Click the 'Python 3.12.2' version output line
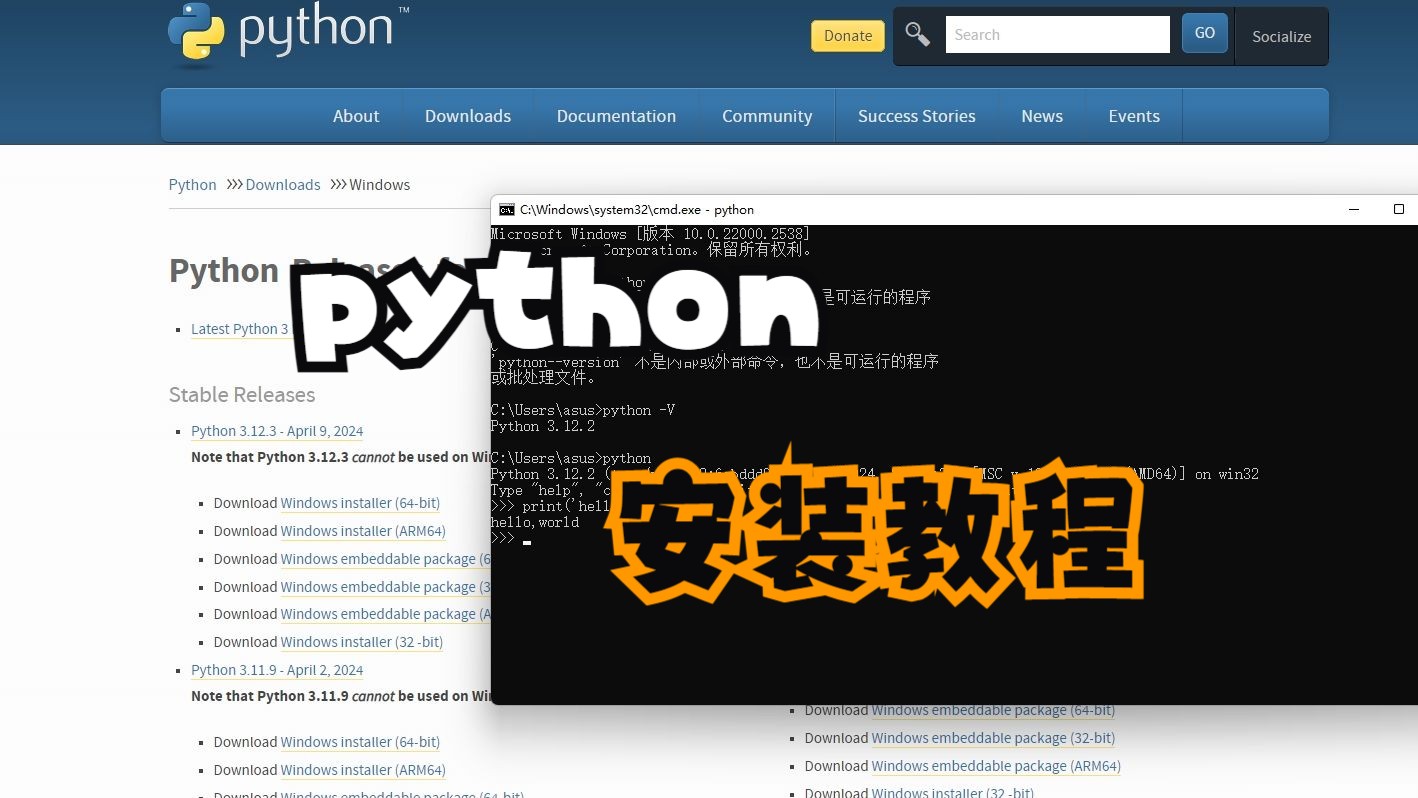 [543, 426]
